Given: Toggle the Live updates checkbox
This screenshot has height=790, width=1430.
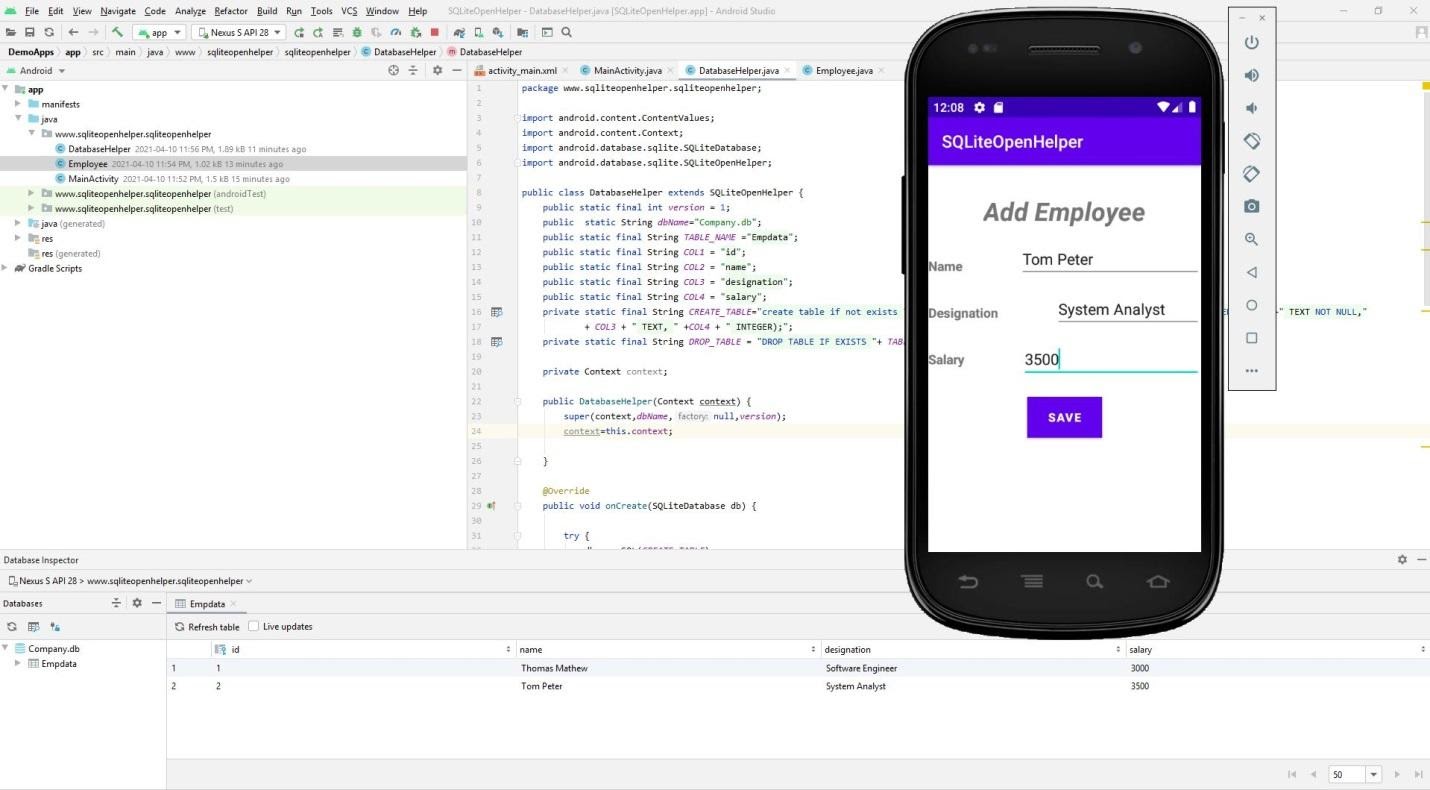Looking at the screenshot, I should pos(253,627).
